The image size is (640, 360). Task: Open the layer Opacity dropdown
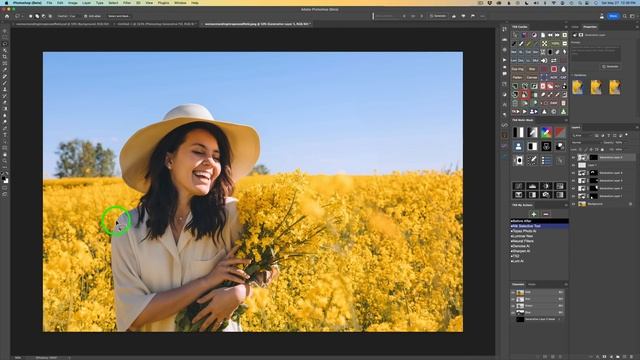(x=619, y=142)
